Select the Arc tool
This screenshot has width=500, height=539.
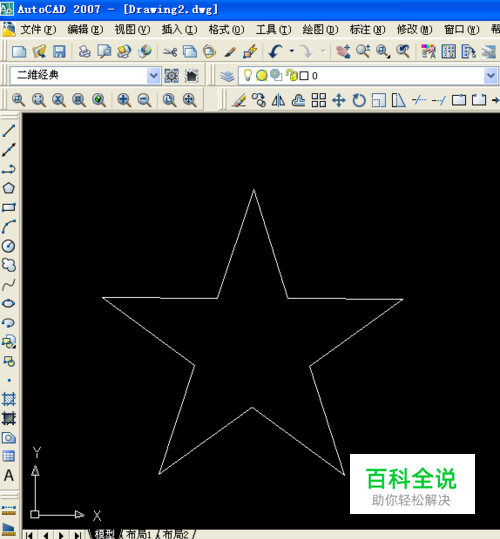(9, 227)
